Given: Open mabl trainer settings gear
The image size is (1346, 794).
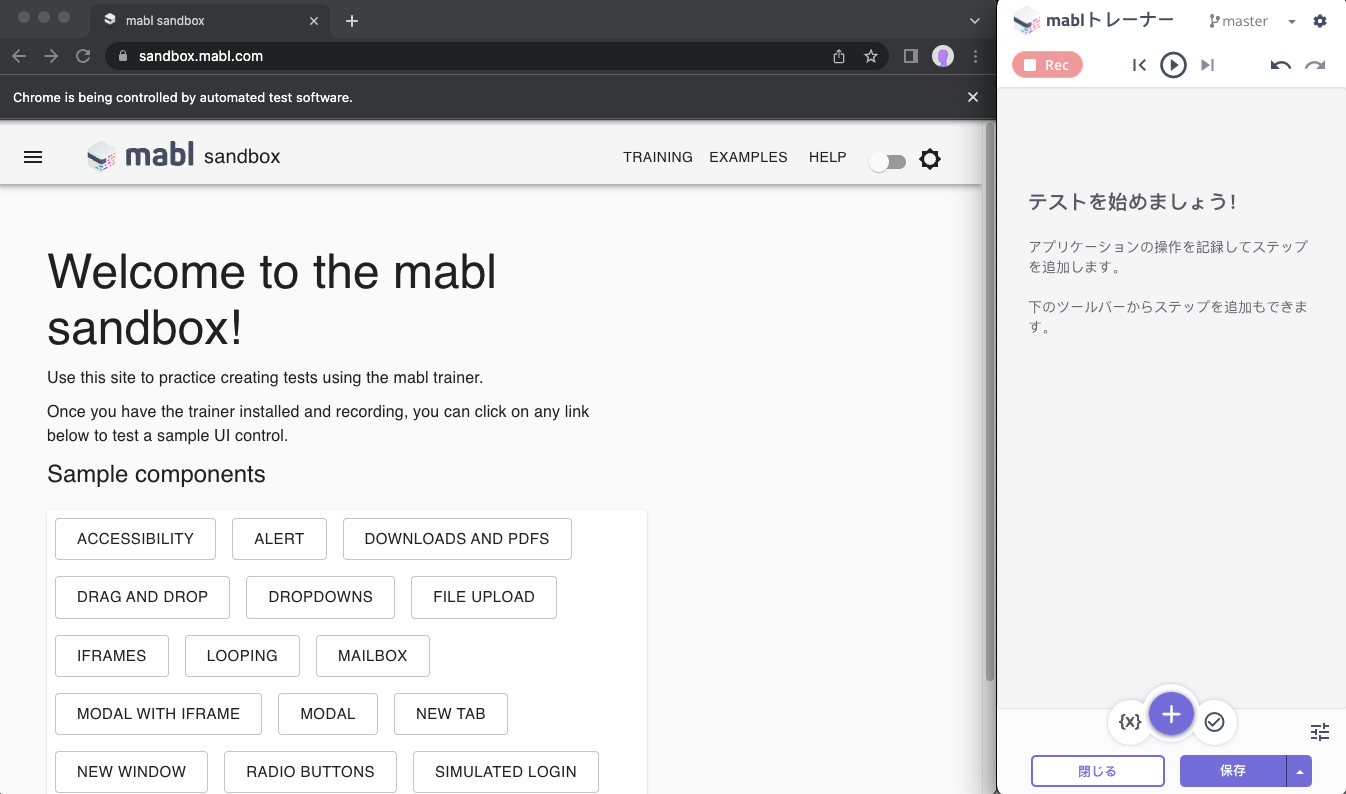Looking at the screenshot, I should [1320, 21].
